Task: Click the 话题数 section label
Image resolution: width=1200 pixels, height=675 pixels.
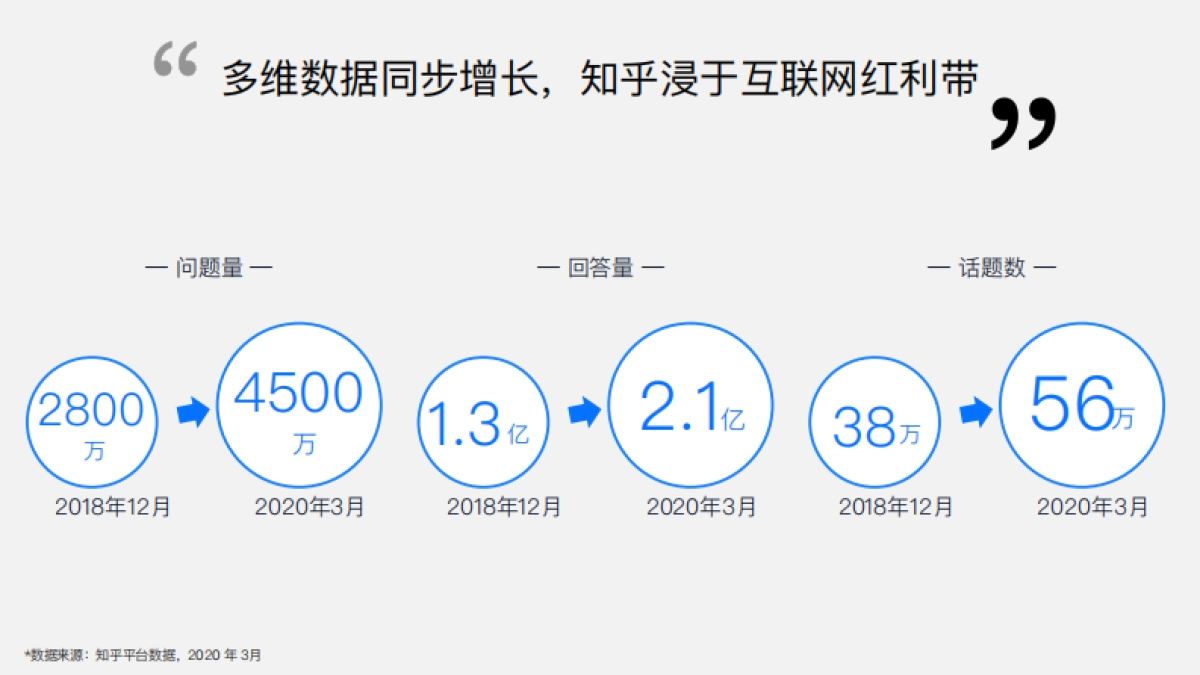Action: [992, 267]
